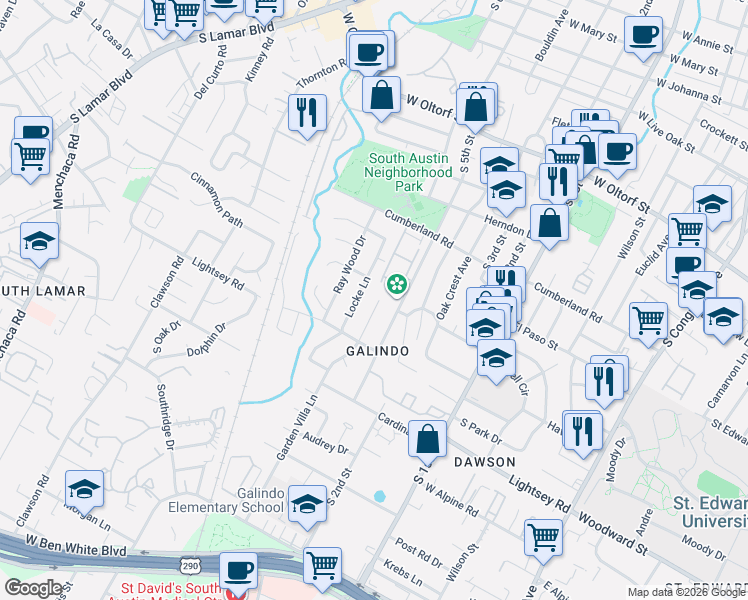The image size is (748, 600).
Task: Open the grocery cart marker near S Congress
Action: tap(648, 322)
